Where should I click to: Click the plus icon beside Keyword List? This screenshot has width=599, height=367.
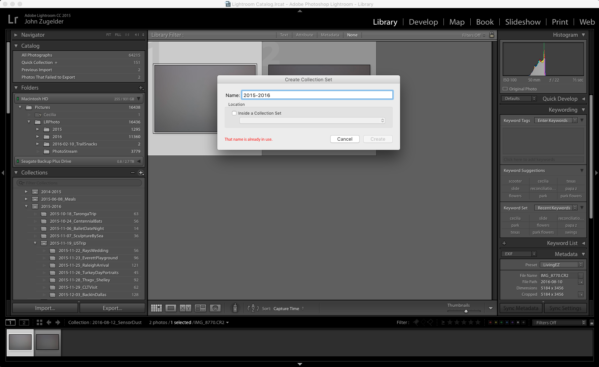(504, 243)
